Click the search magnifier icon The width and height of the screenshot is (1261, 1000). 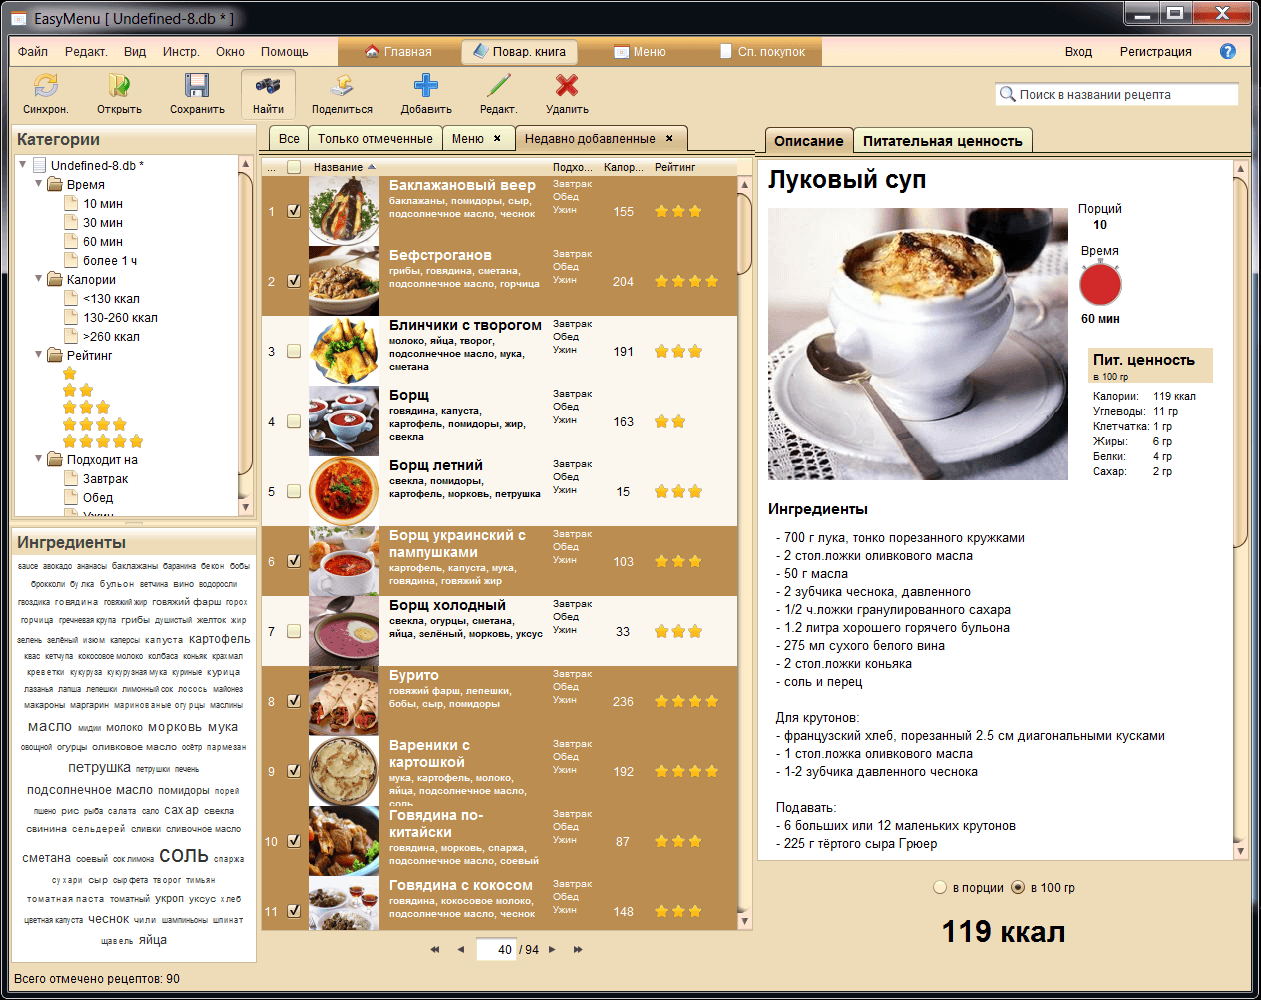1007,94
